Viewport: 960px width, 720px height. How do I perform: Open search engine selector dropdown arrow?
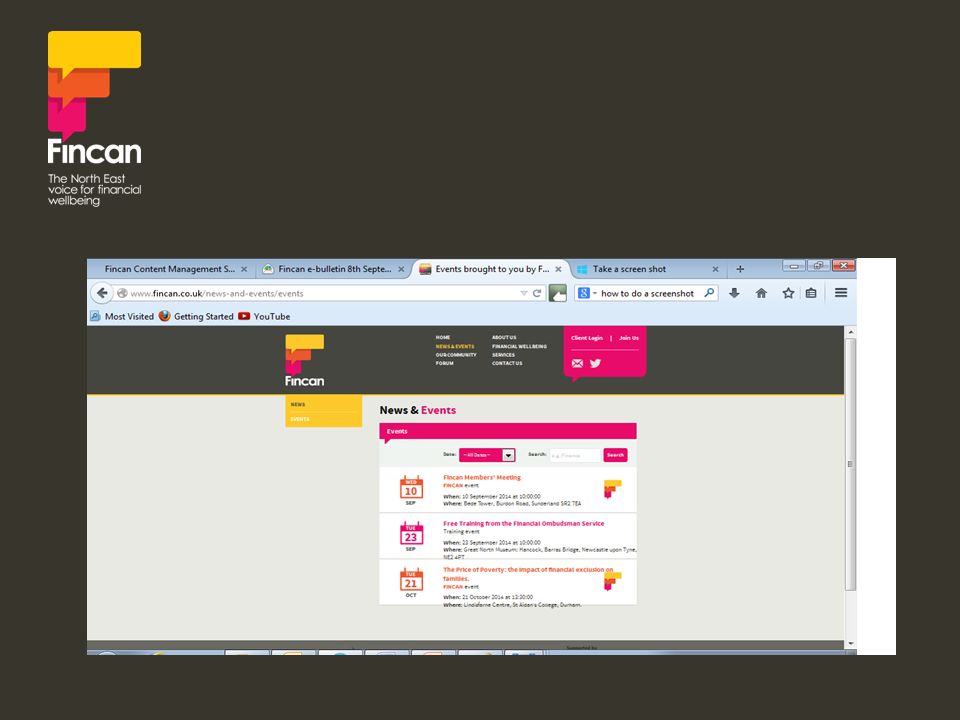click(x=594, y=293)
